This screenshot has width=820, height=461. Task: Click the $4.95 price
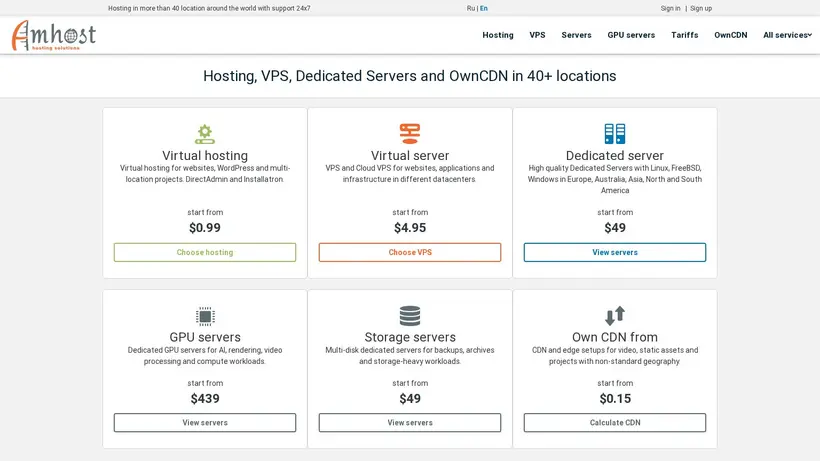coord(410,228)
